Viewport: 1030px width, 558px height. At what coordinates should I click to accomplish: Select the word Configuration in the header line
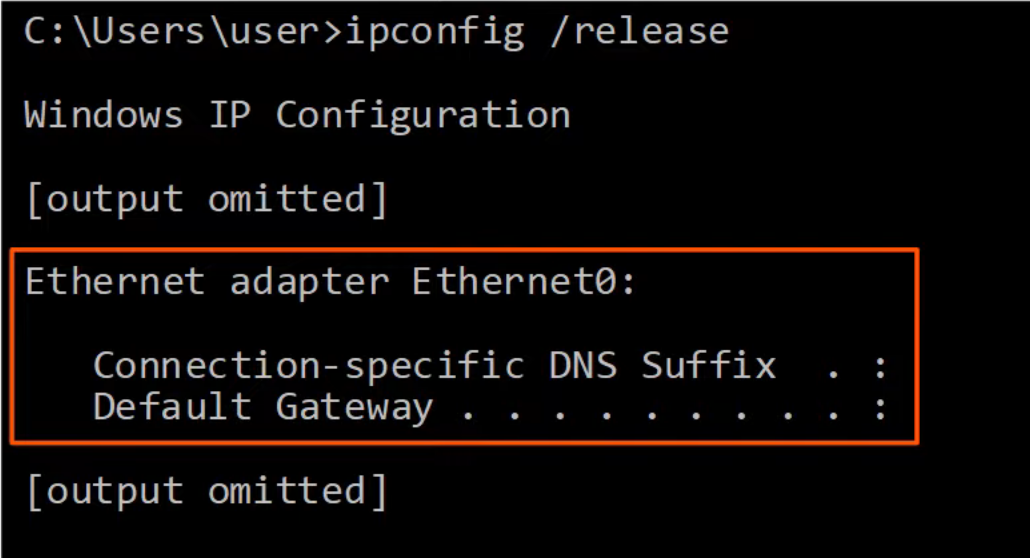423,115
